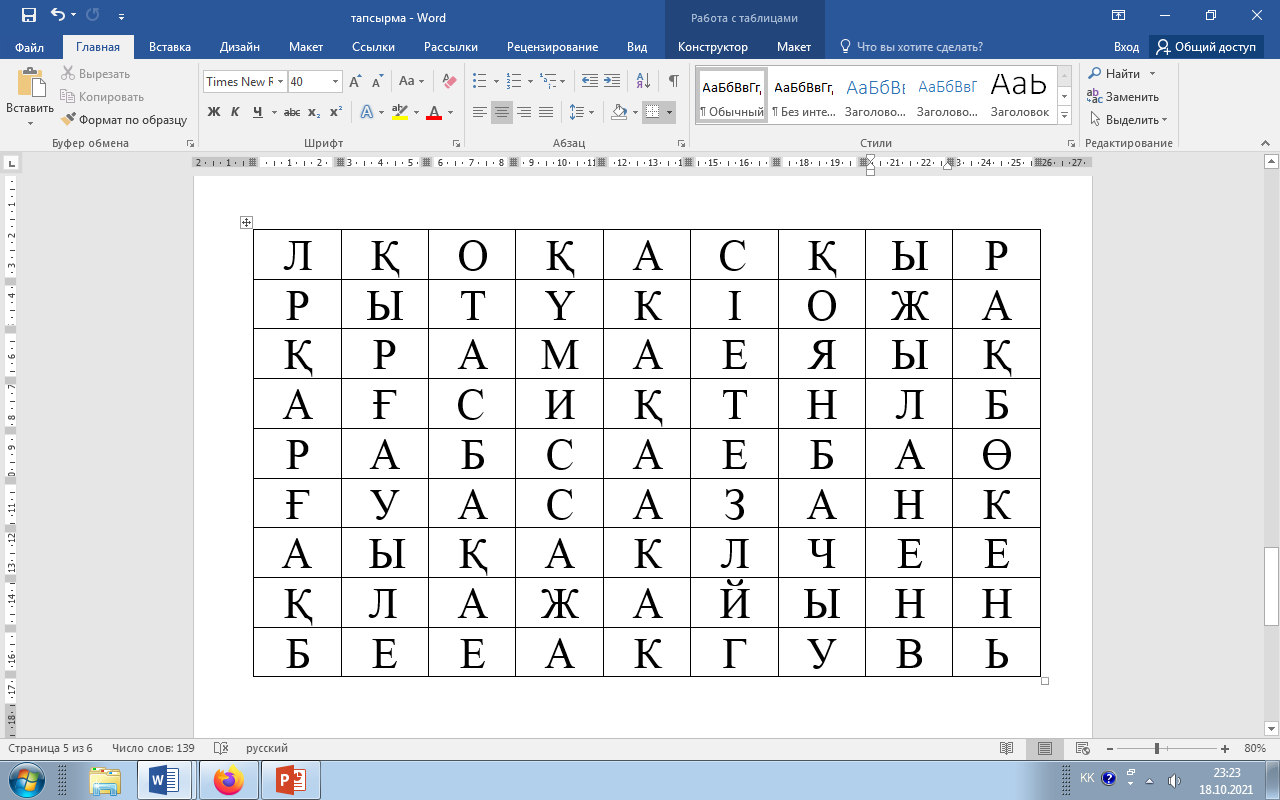
Task: Open ribbon display options icon in title bar
Action: 1118,16
